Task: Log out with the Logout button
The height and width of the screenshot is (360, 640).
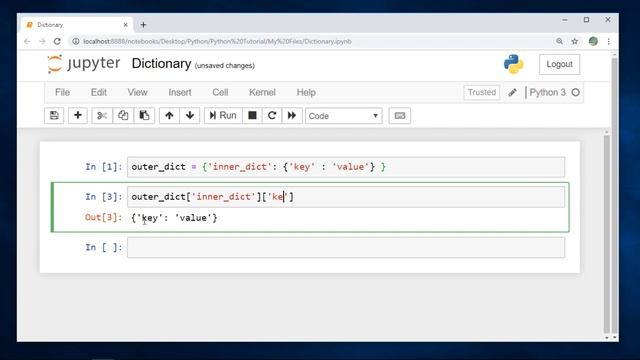Action: (x=559, y=64)
